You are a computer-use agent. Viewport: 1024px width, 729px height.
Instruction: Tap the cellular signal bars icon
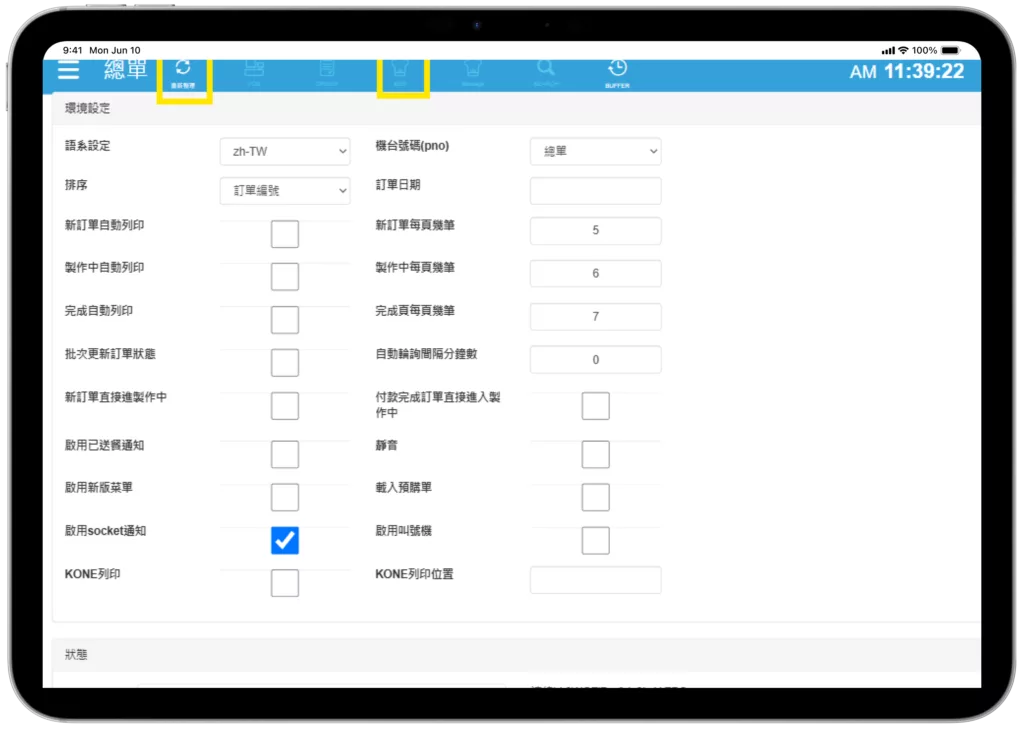pyautogui.click(x=888, y=50)
